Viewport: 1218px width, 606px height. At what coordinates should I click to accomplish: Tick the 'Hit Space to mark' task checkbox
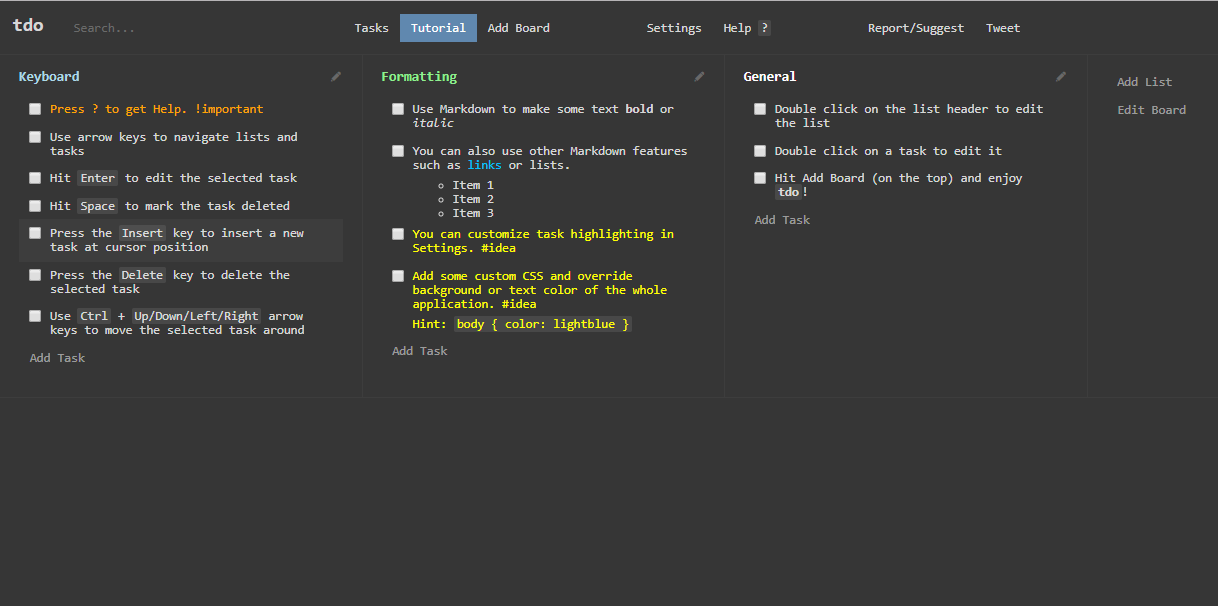(35, 206)
